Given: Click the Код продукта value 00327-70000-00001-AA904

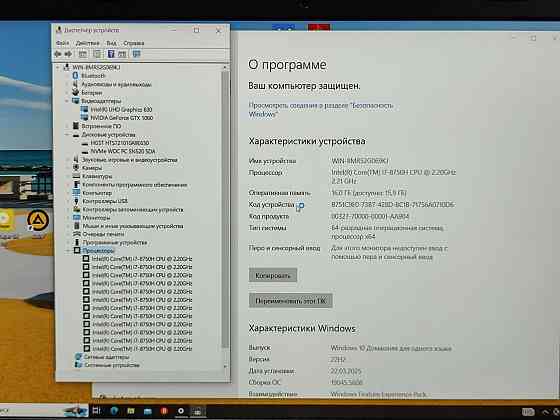Looking at the screenshot, I should [370, 216].
